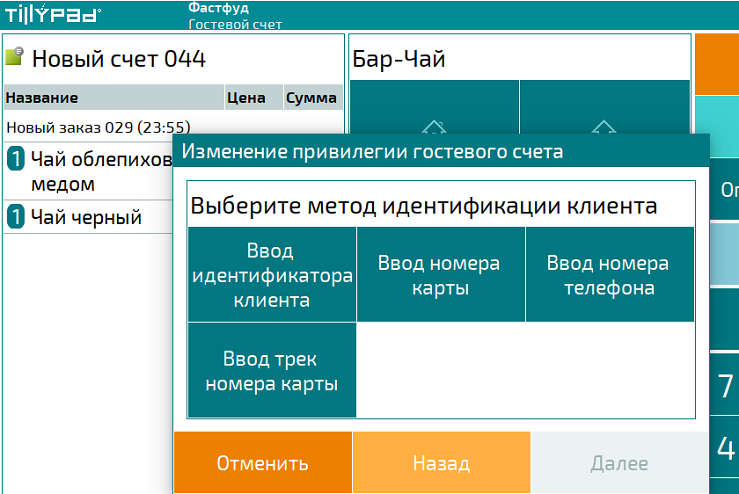This screenshot has height=494, width=739.
Task: Pick Ввод номера телефона identification
Action: coord(609,275)
